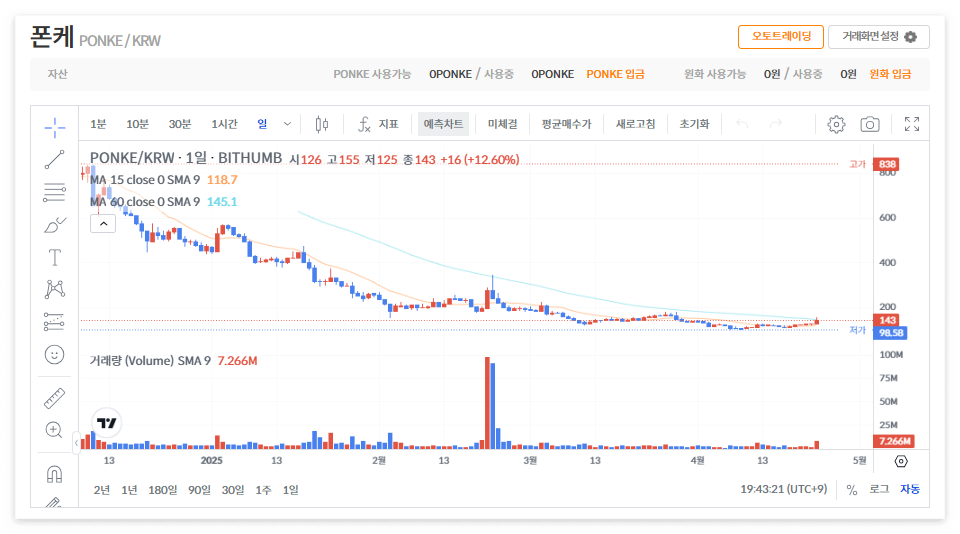
Task: Click 원화 입금 link
Action: [x=890, y=74]
